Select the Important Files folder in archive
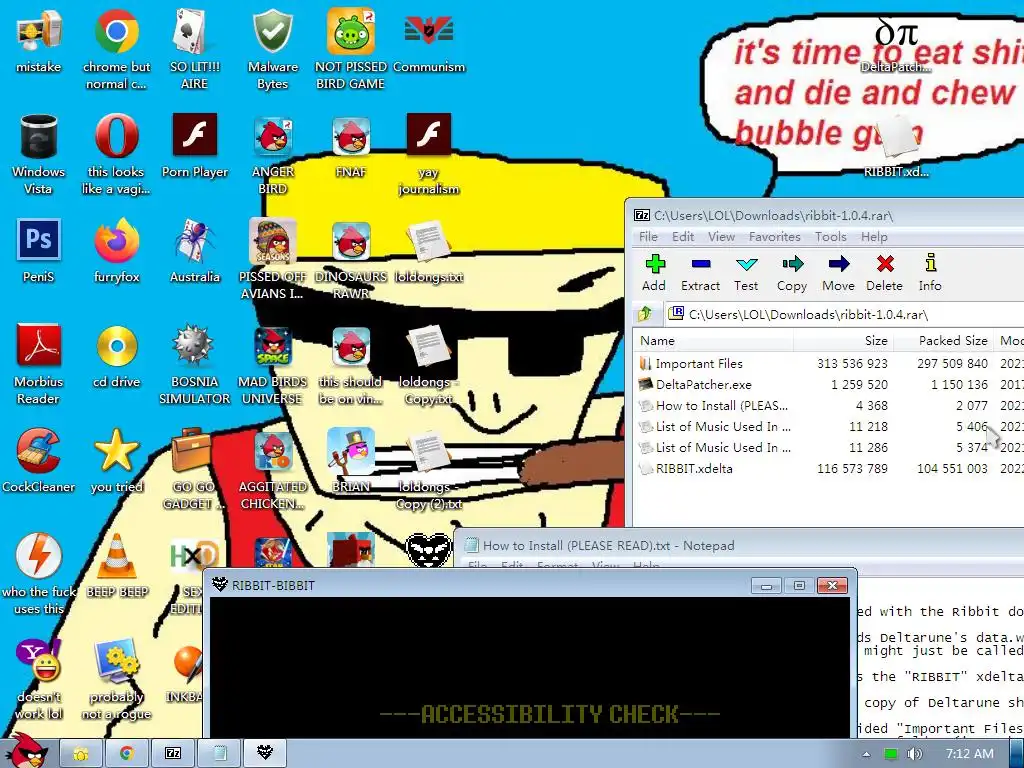The image size is (1024, 768). point(699,364)
